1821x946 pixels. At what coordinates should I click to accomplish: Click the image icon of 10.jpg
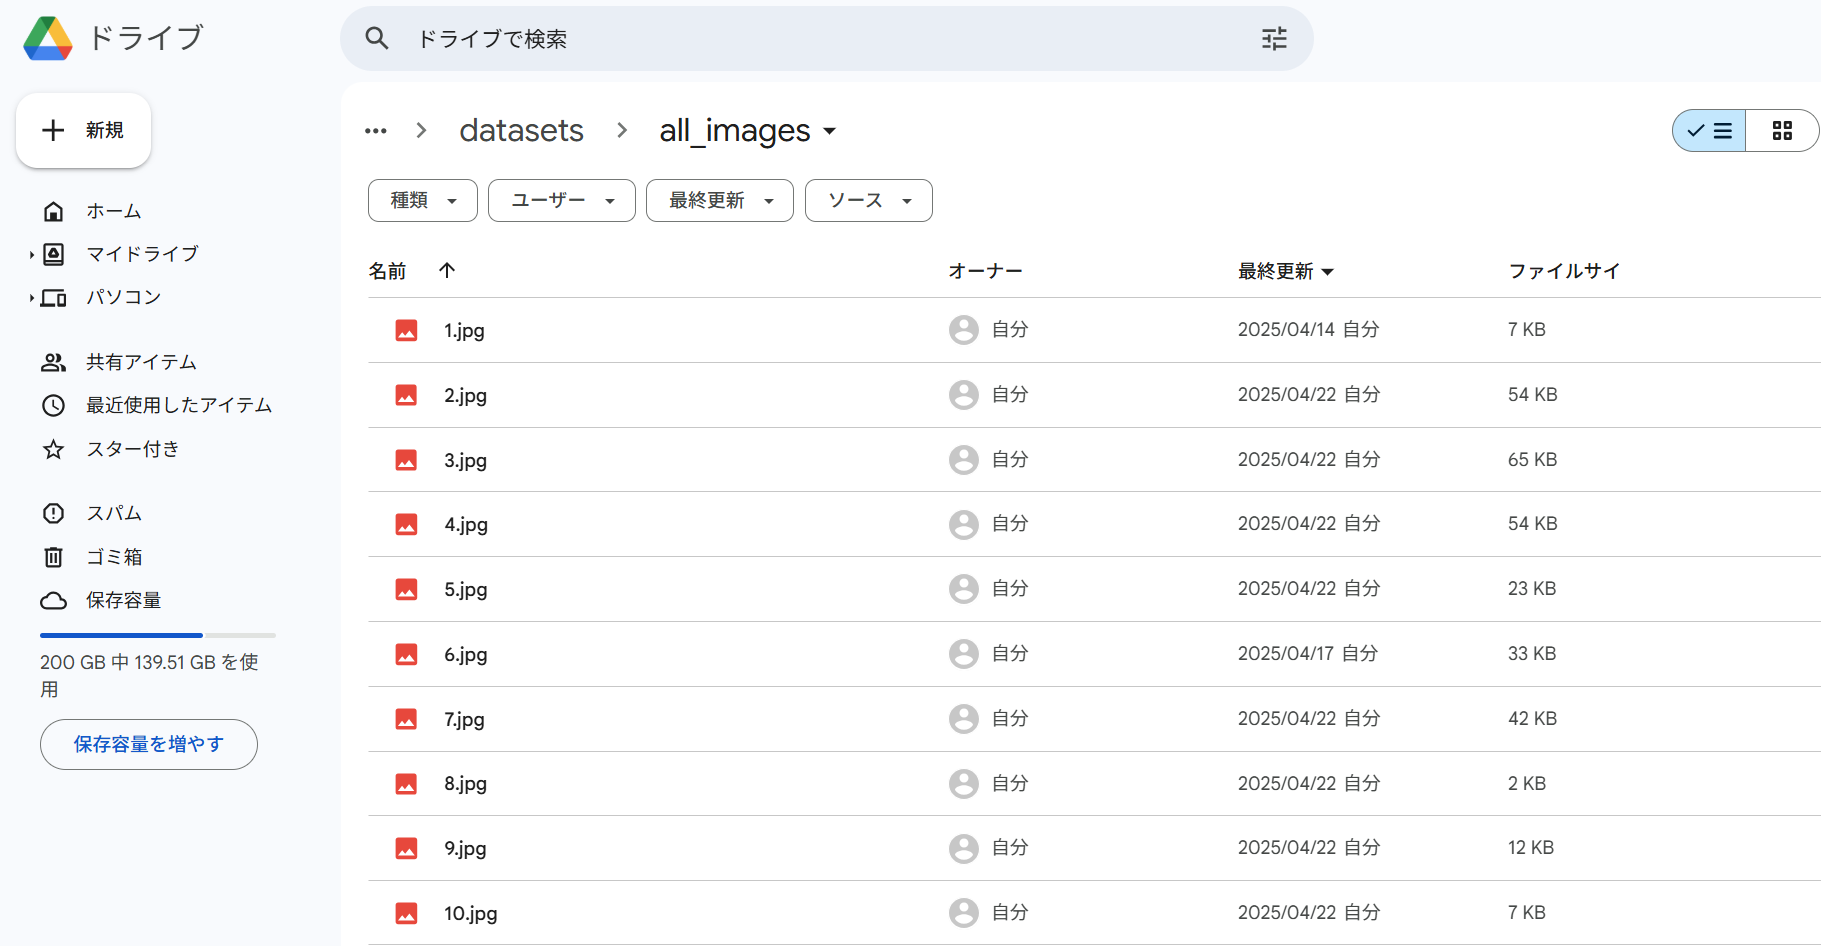click(406, 913)
